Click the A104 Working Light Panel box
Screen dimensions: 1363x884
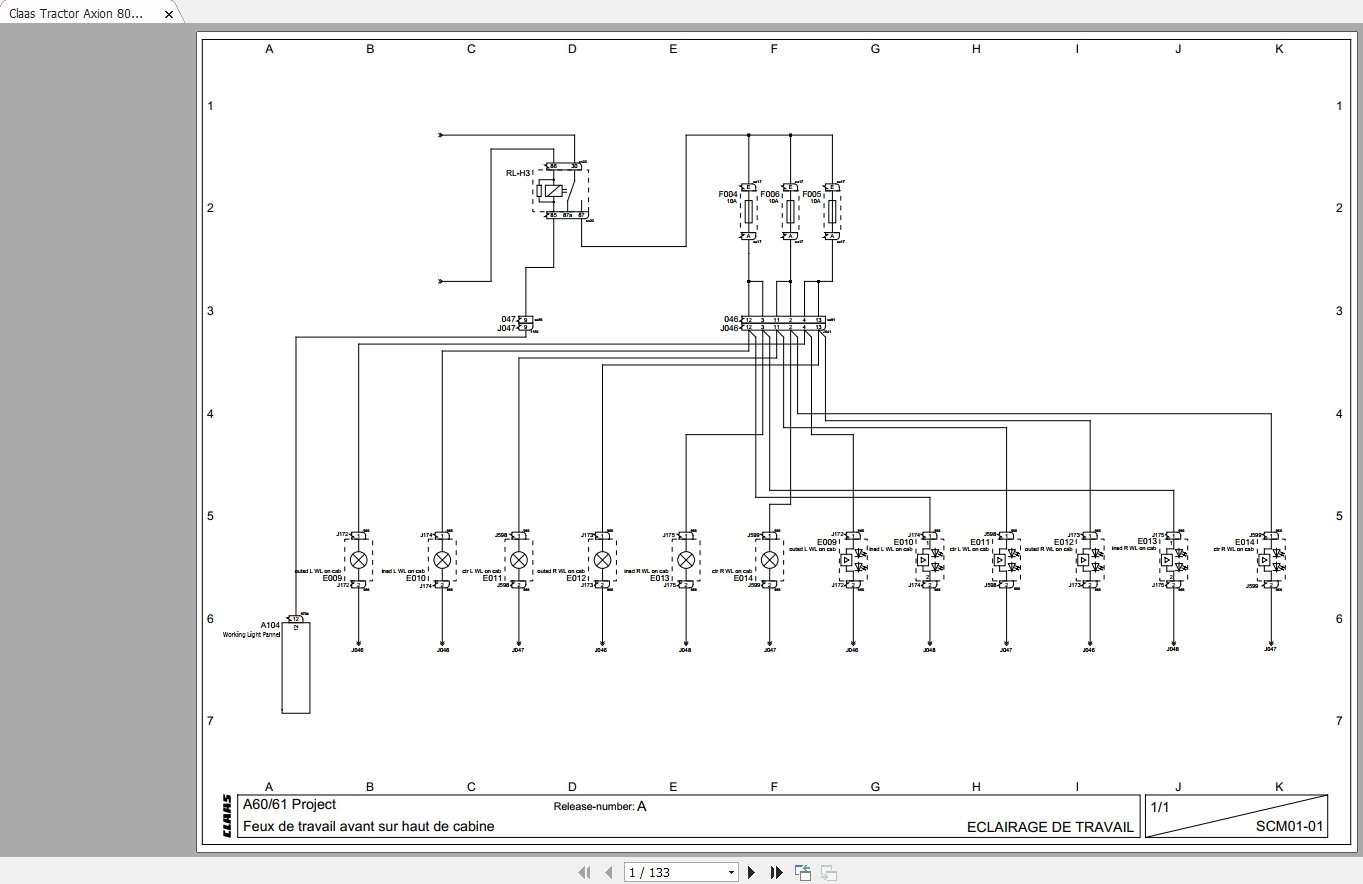tap(295, 664)
